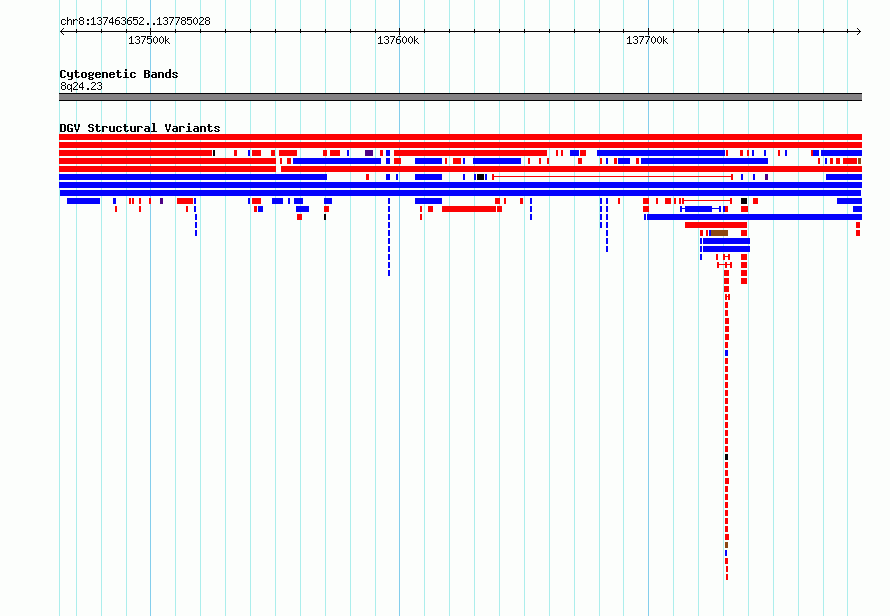Select the thin red line variant spanning 137700k
The image size is (890, 616).
pyautogui.click(x=613, y=177)
